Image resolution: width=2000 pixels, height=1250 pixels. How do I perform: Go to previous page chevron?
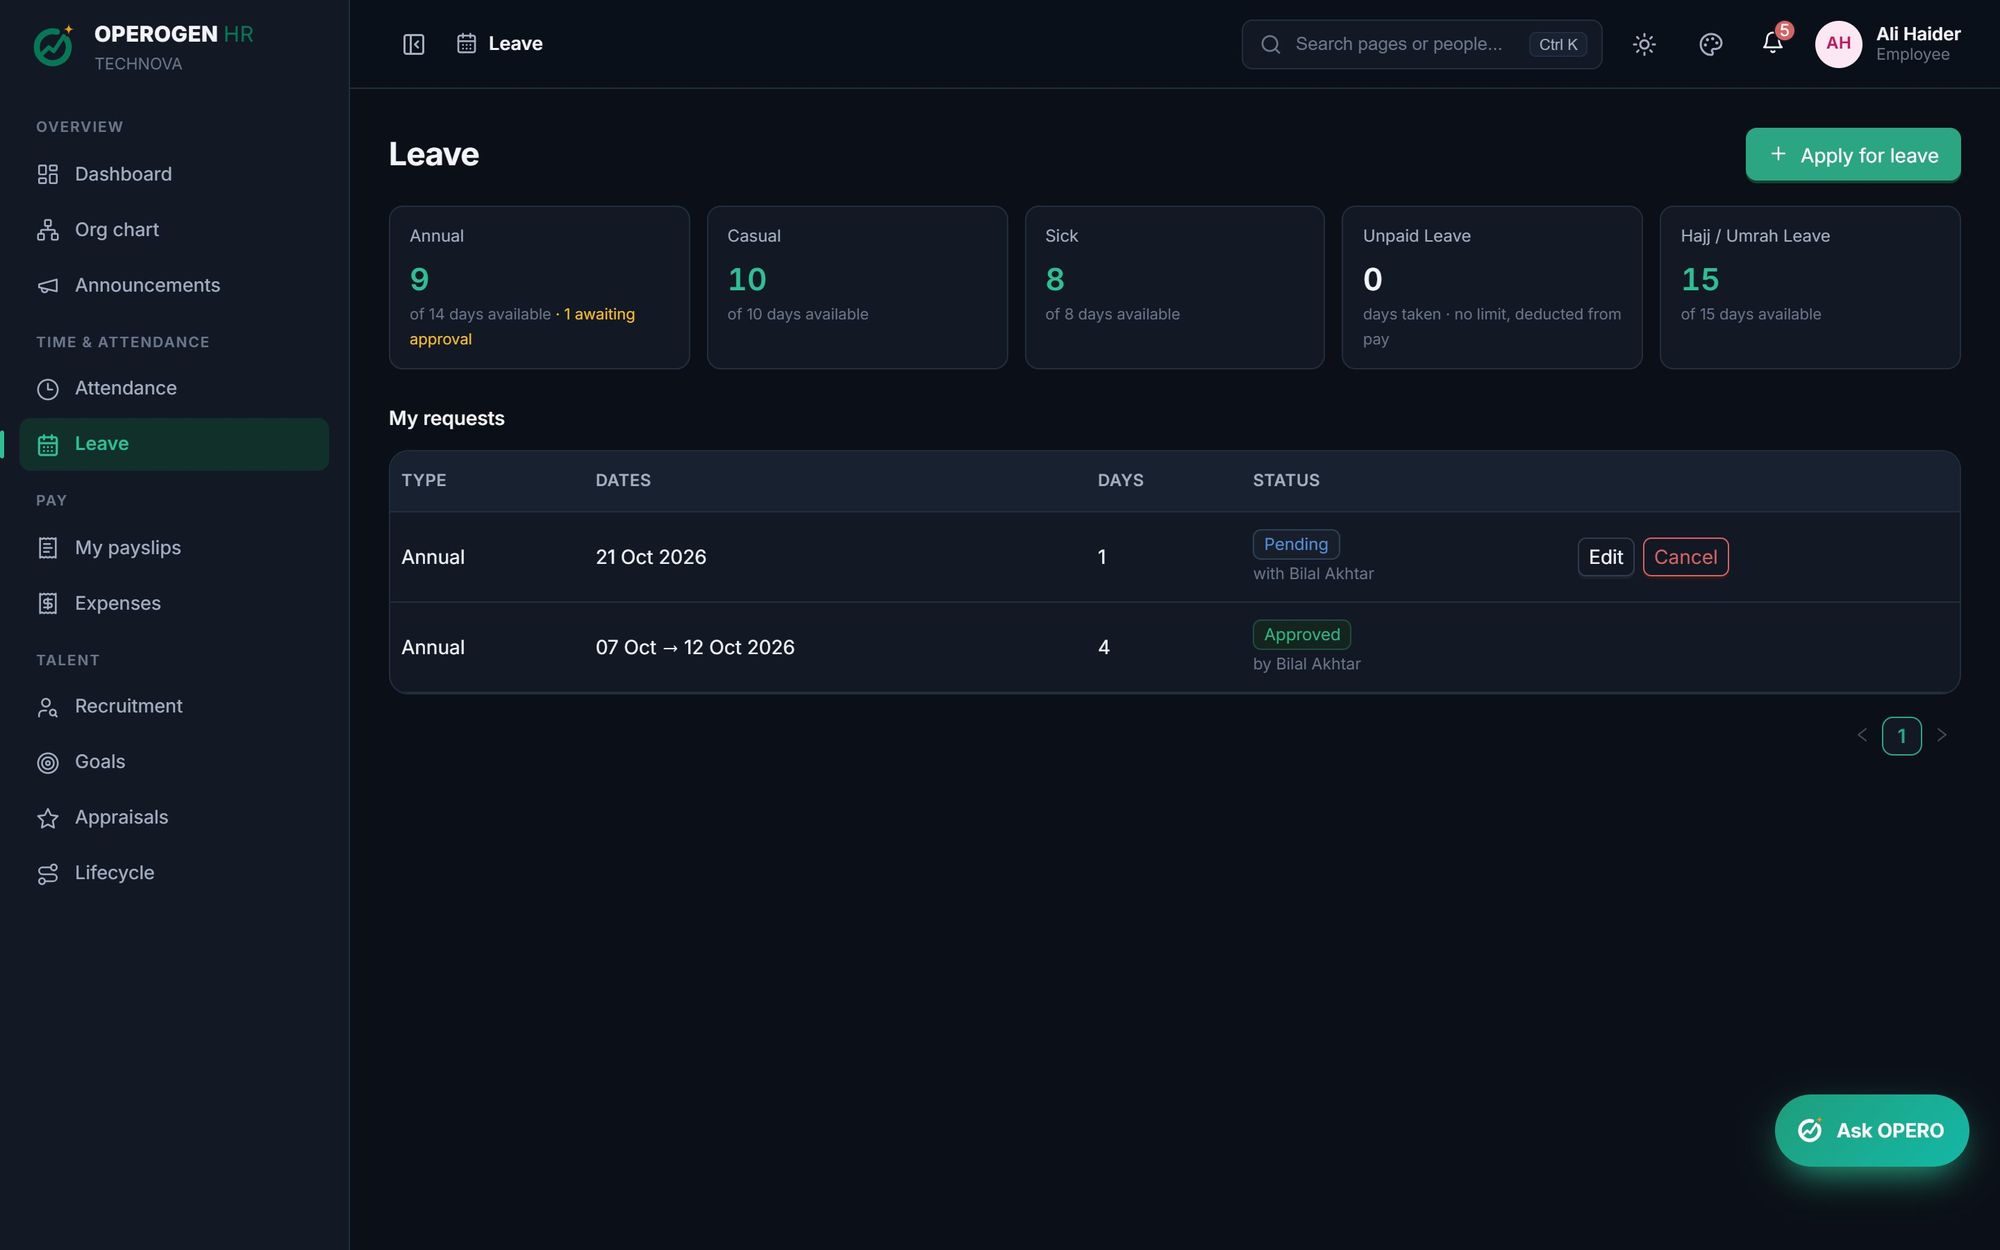click(1862, 735)
